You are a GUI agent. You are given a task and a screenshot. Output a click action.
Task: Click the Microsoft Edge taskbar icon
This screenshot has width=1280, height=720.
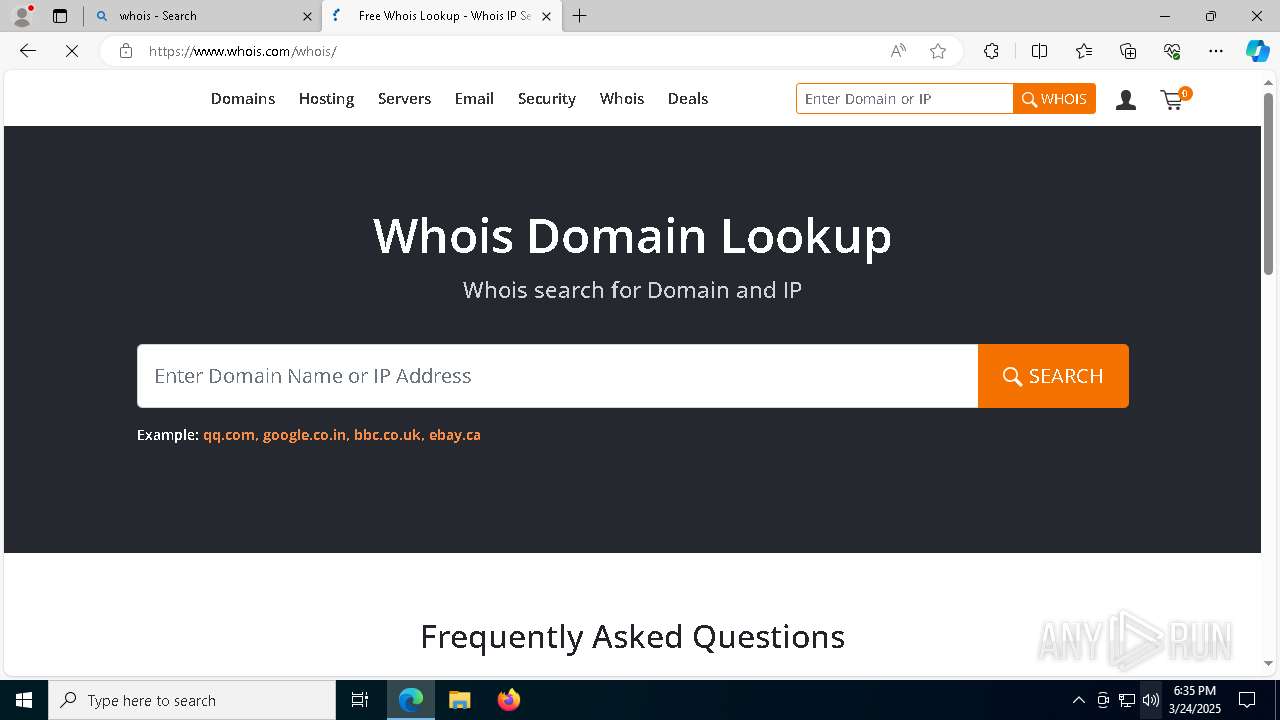(x=411, y=700)
